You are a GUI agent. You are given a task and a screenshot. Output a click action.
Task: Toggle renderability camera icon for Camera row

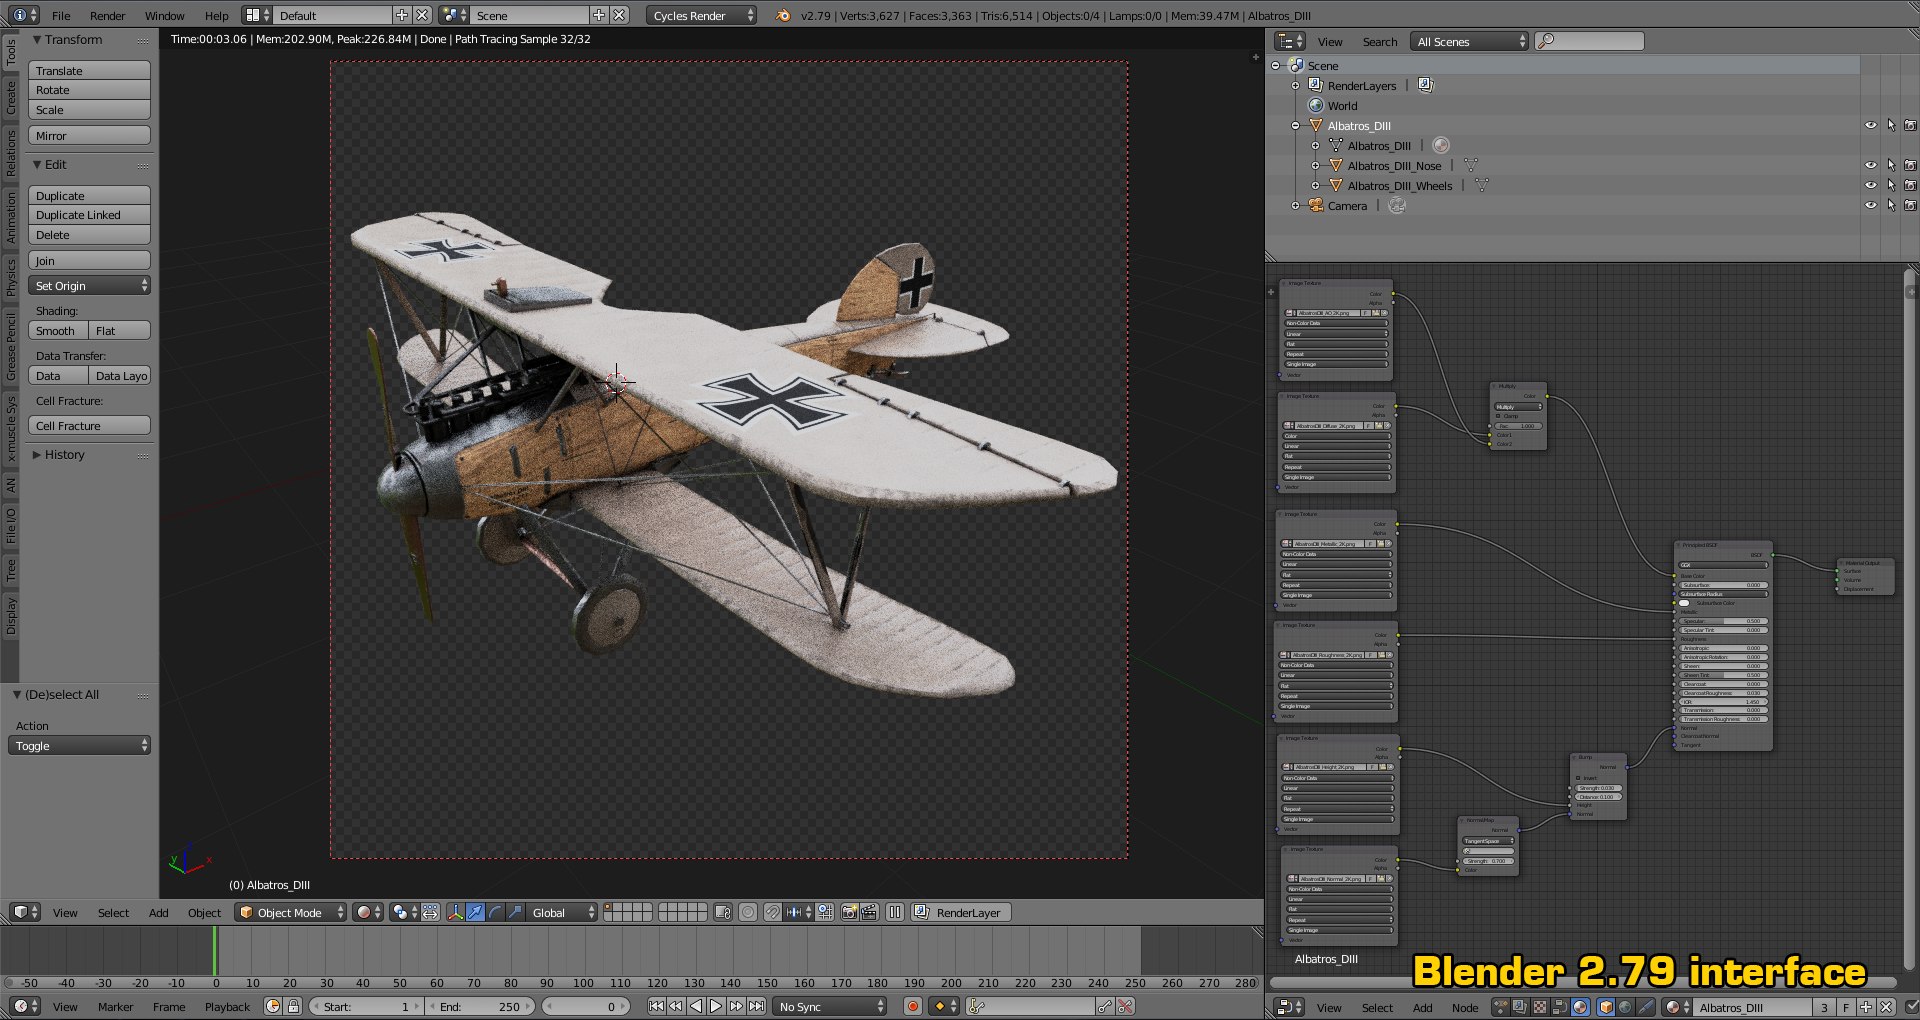[1910, 205]
